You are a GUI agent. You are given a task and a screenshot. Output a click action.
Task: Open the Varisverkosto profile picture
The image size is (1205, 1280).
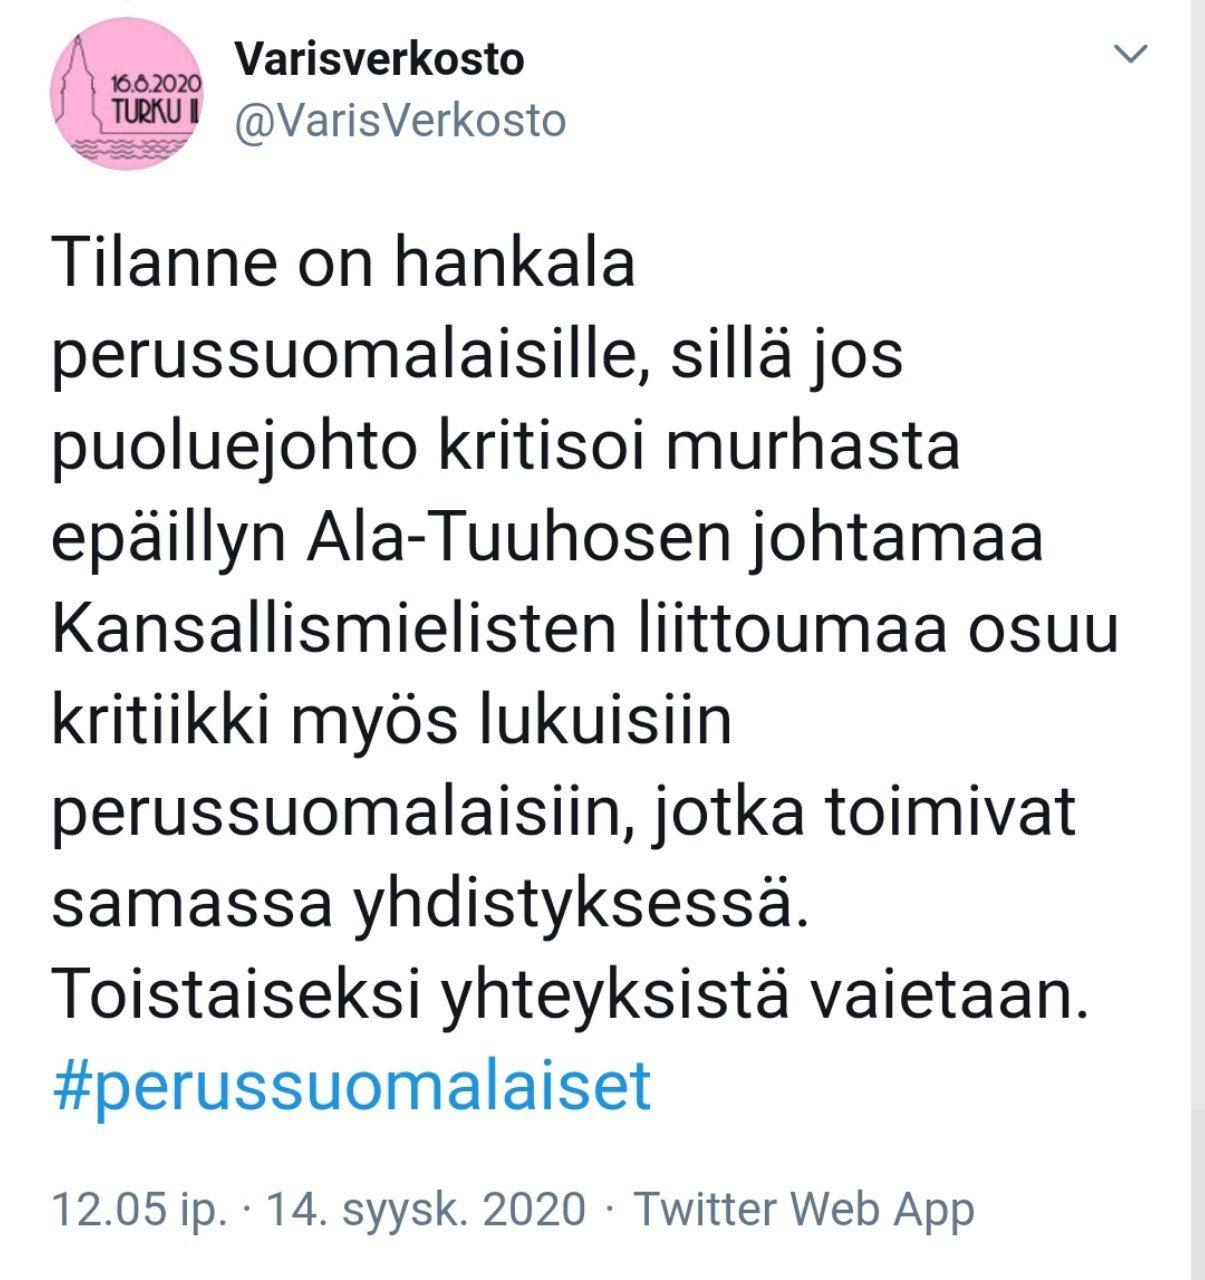(x=128, y=94)
